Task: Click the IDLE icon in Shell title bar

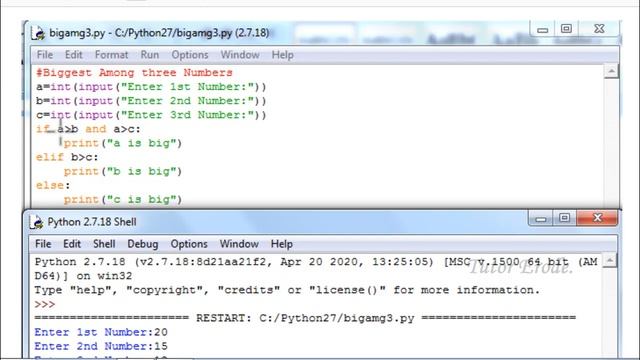Action: click(x=36, y=222)
